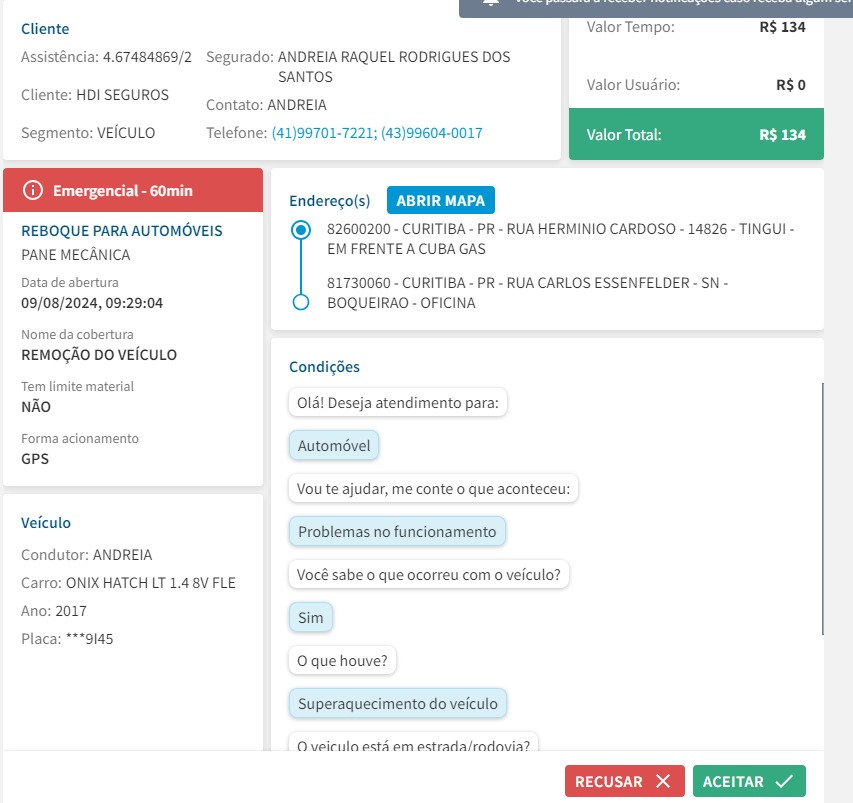
Task: Click the HDI SEGUROS client name
Action: 122,95
